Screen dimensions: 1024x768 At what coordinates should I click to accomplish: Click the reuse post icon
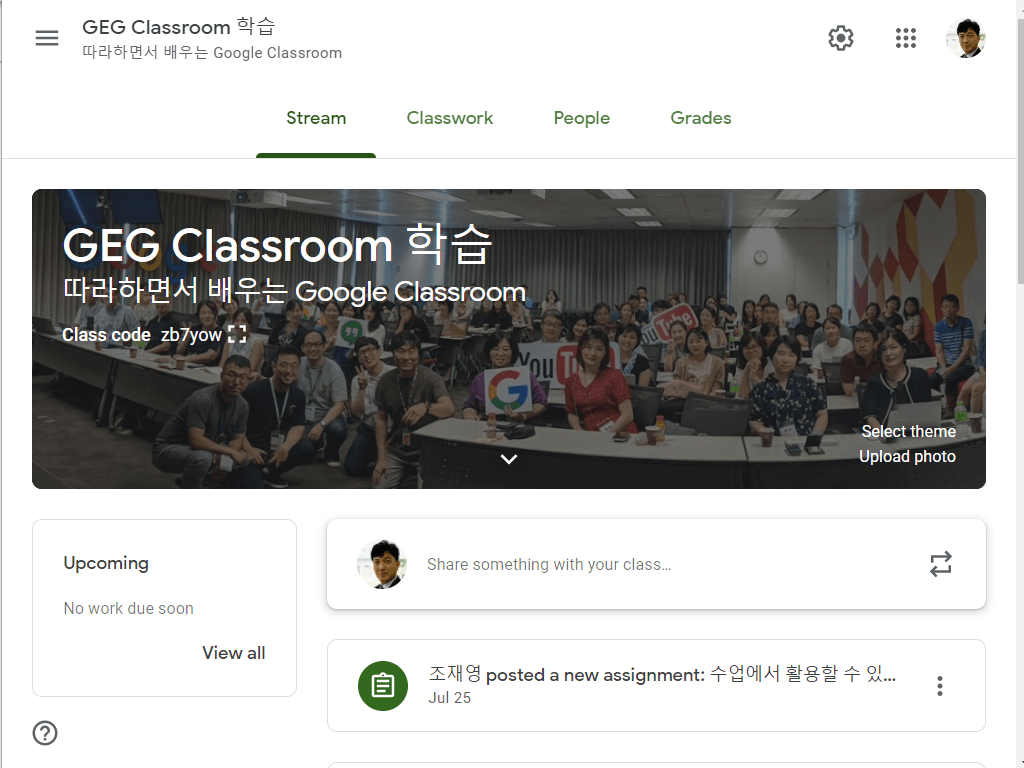coord(940,564)
